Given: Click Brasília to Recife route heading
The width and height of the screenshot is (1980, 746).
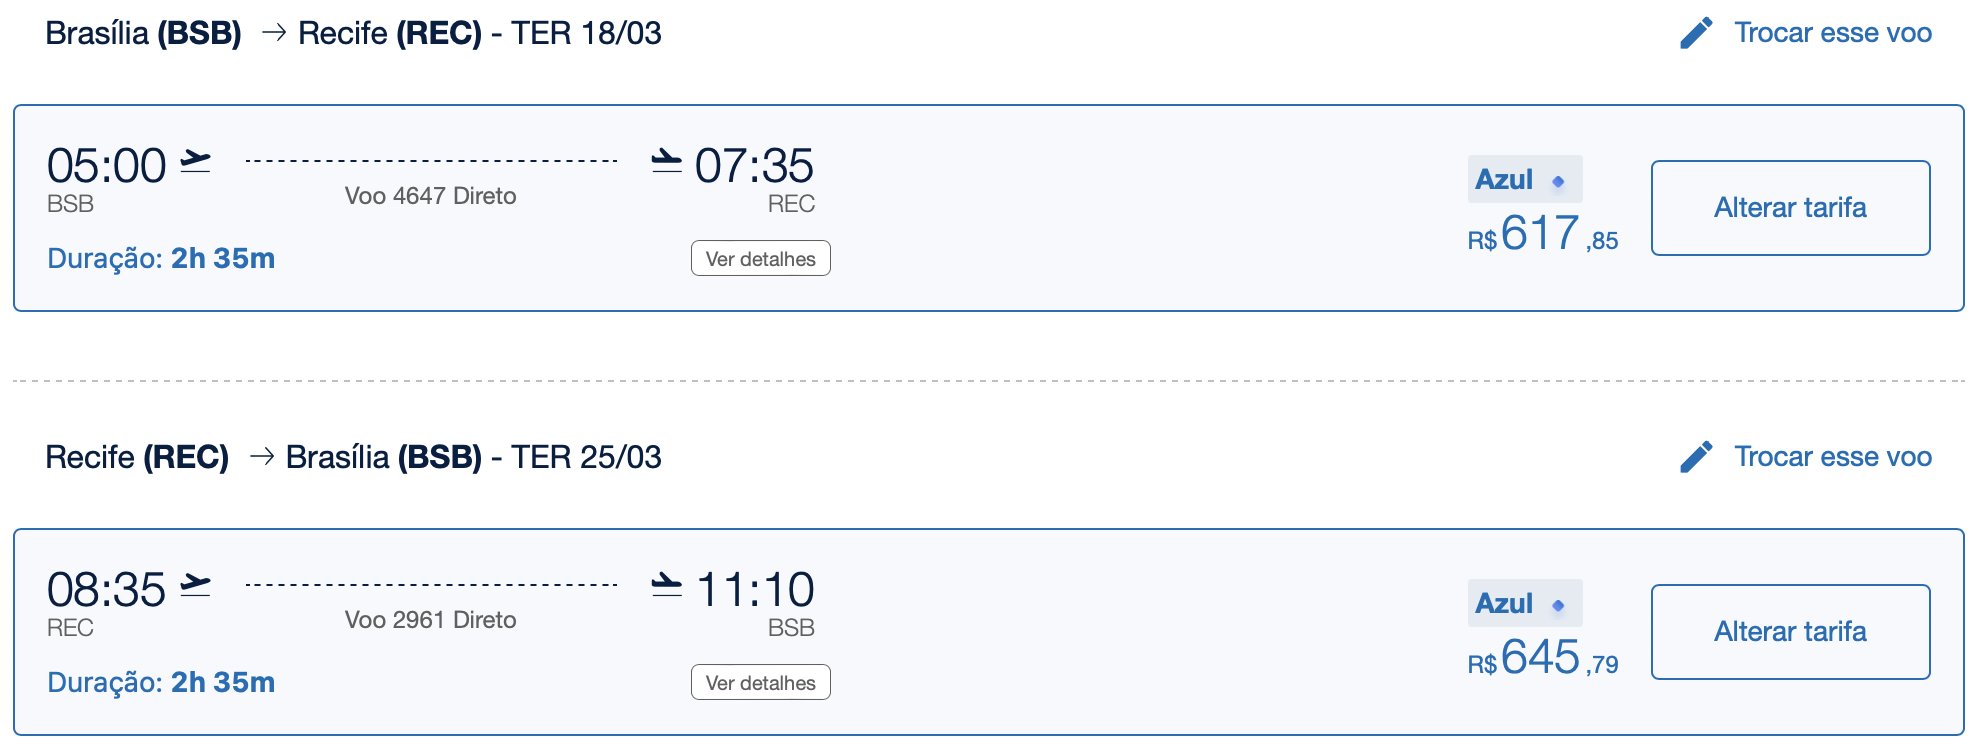Looking at the screenshot, I should (x=353, y=33).
